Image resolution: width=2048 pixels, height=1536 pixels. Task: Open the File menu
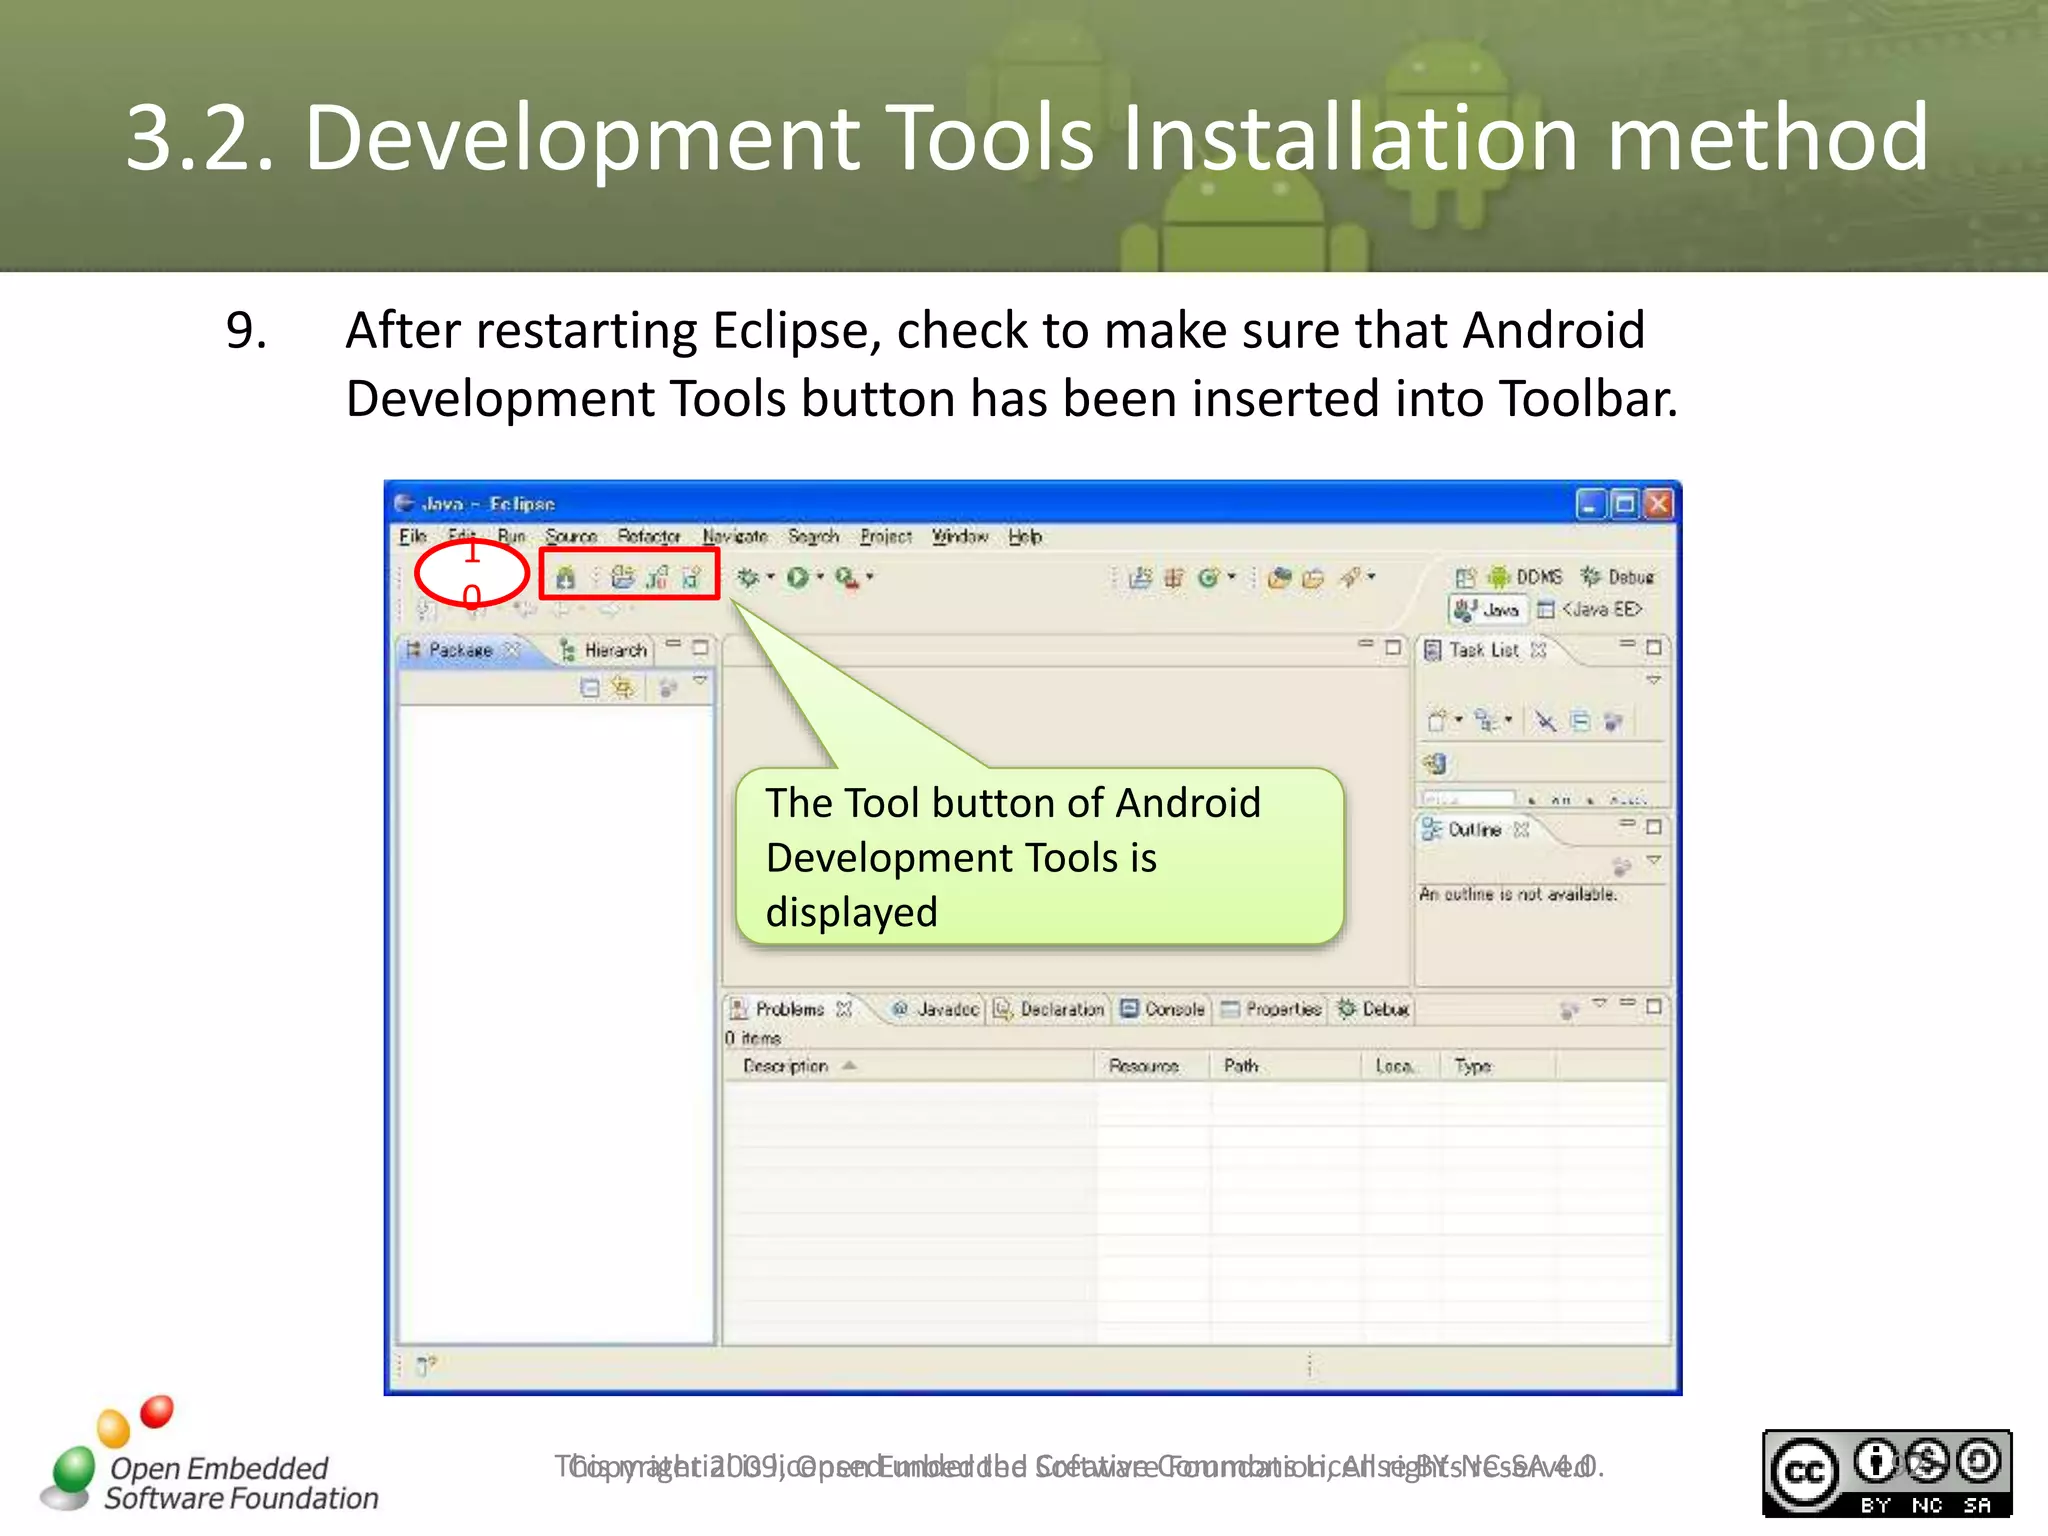click(412, 536)
